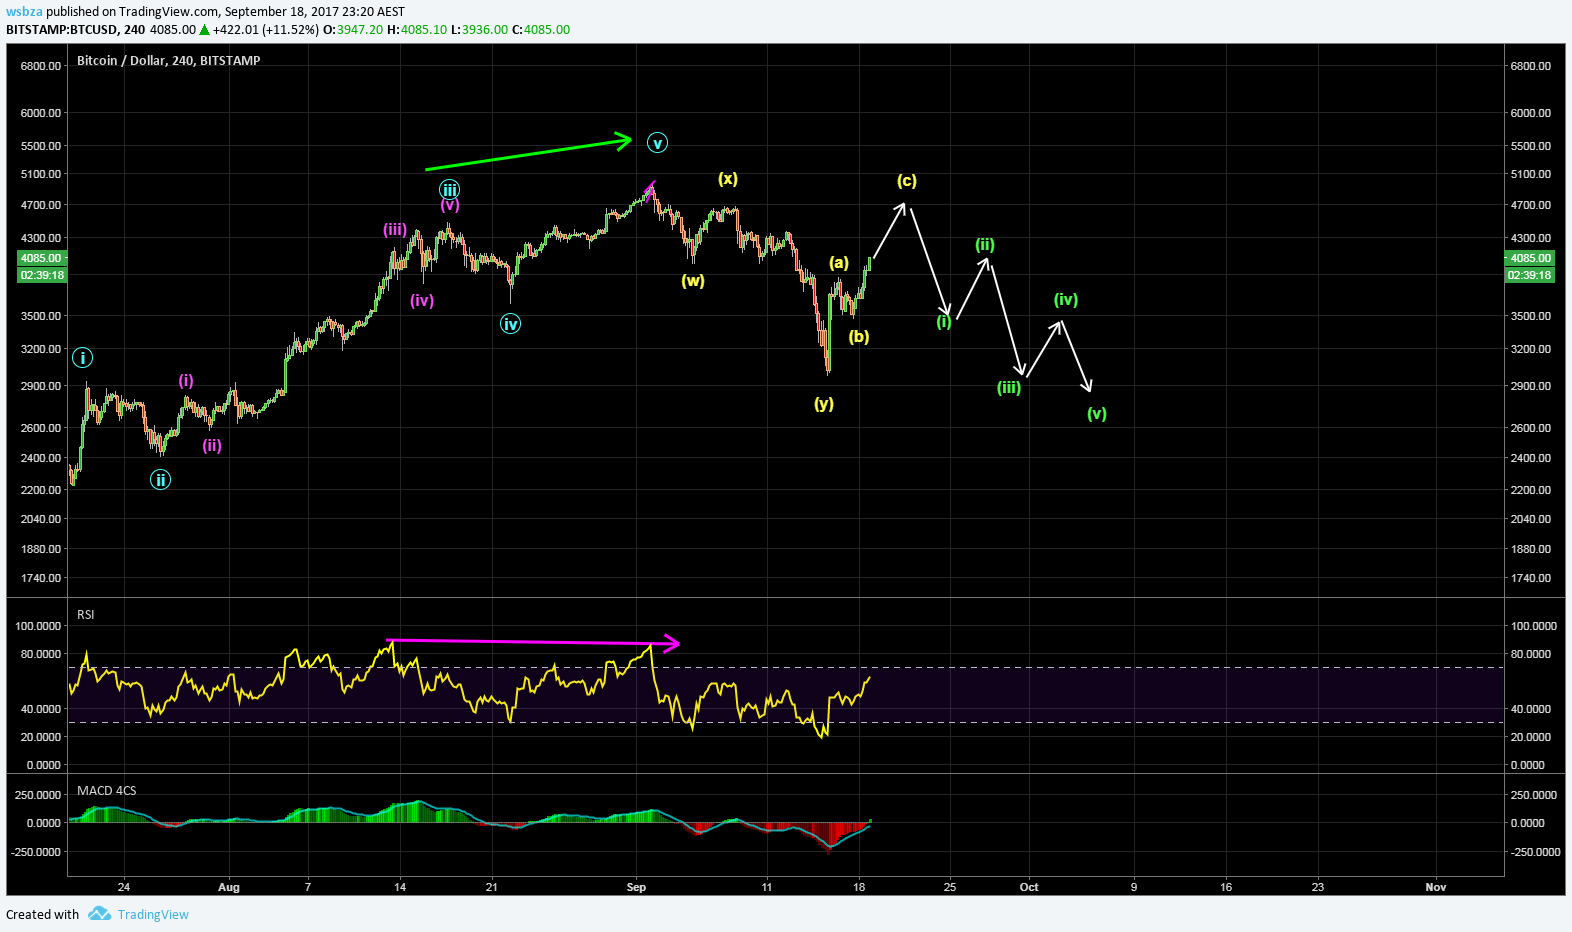Click 5100.00 on the right price axis
This screenshot has width=1572, height=932.
click(x=1531, y=174)
